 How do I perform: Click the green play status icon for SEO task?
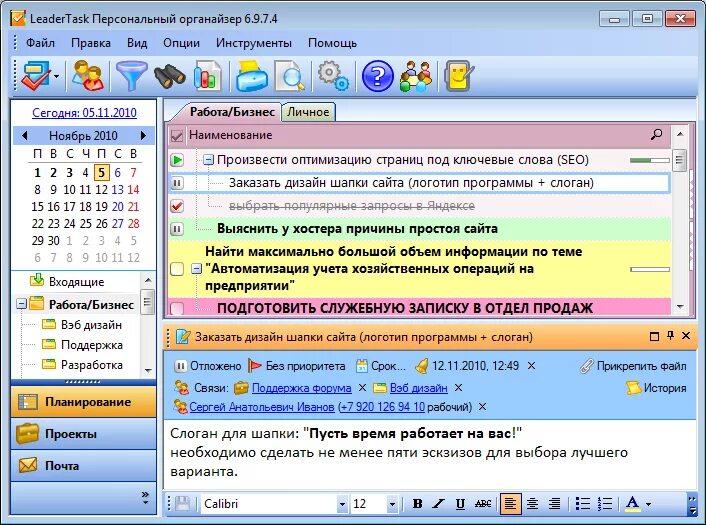point(177,160)
